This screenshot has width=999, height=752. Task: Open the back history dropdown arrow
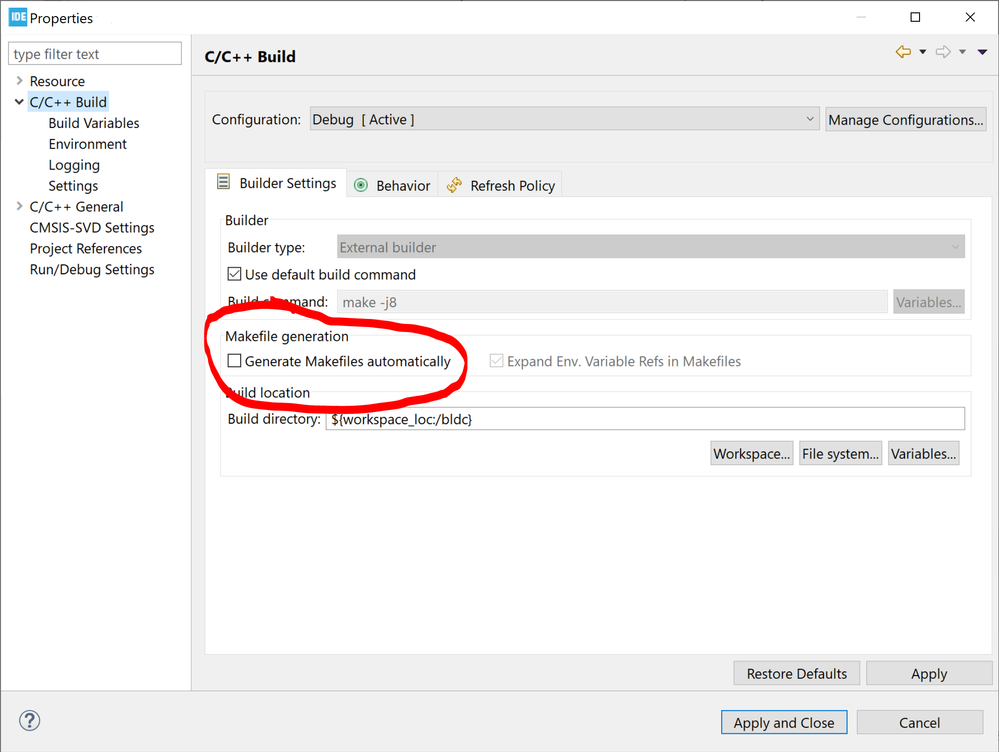[x=922, y=52]
